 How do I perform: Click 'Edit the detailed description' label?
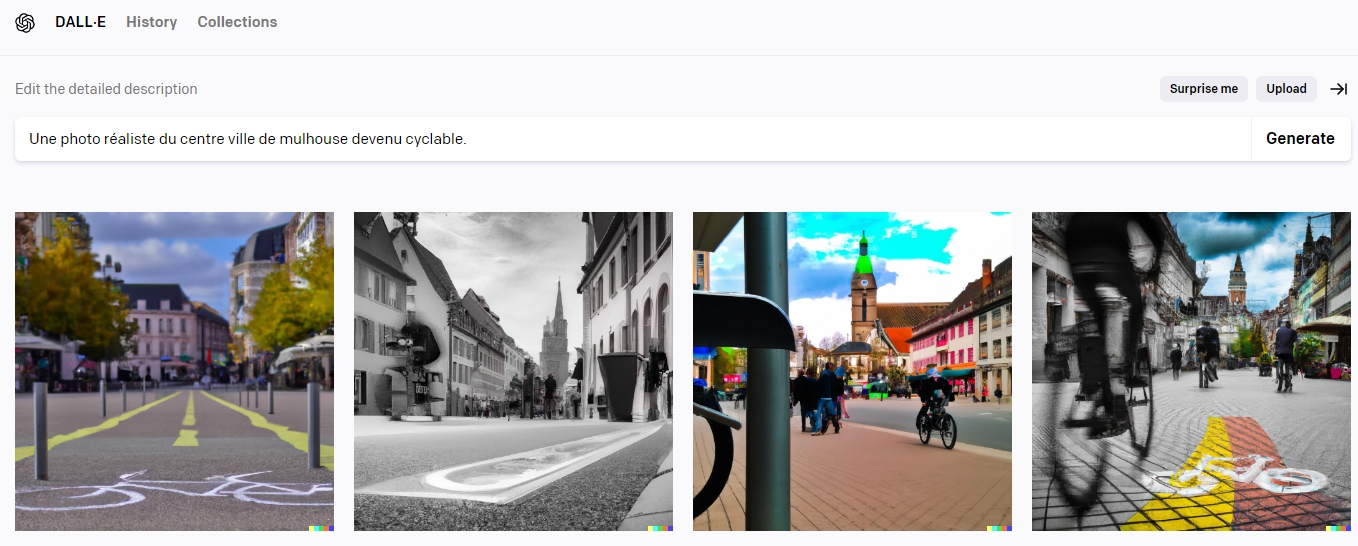point(106,89)
